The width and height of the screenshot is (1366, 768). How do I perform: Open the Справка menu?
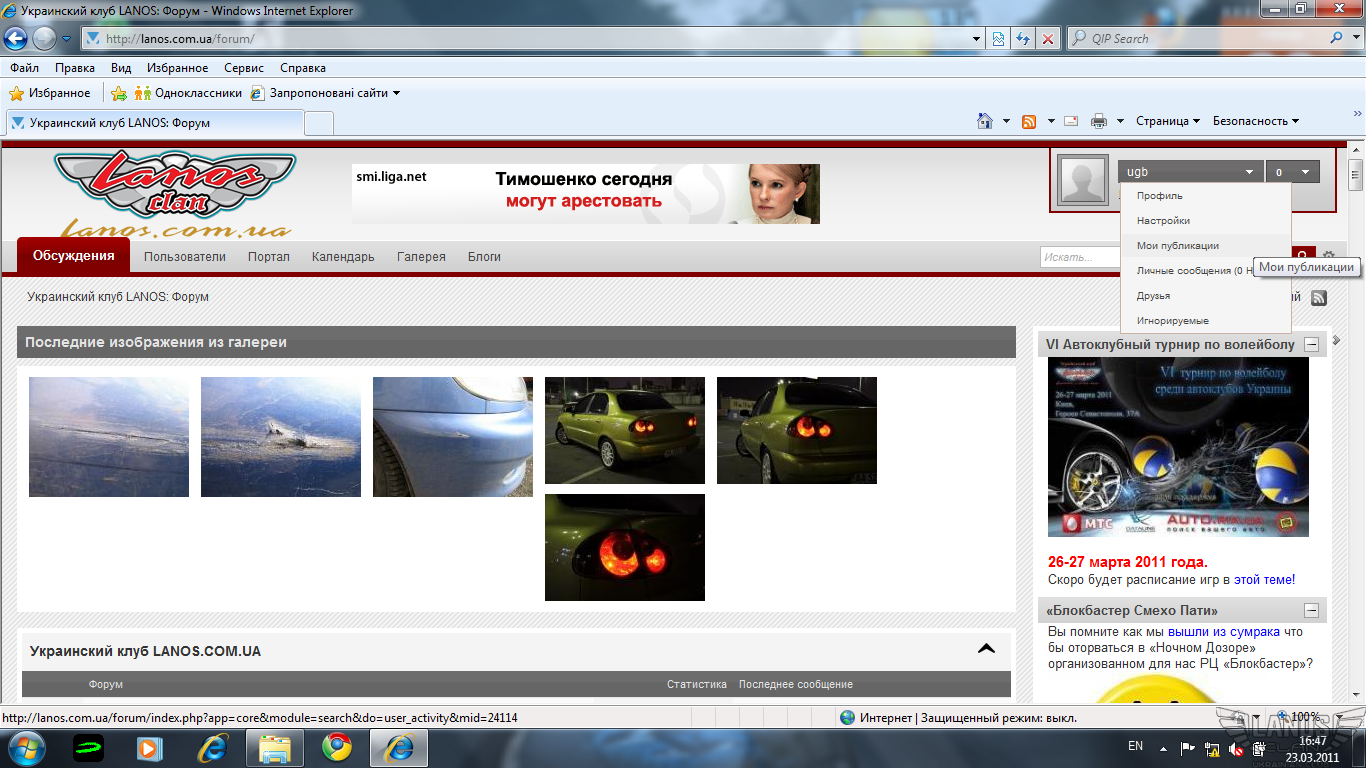pos(303,68)
